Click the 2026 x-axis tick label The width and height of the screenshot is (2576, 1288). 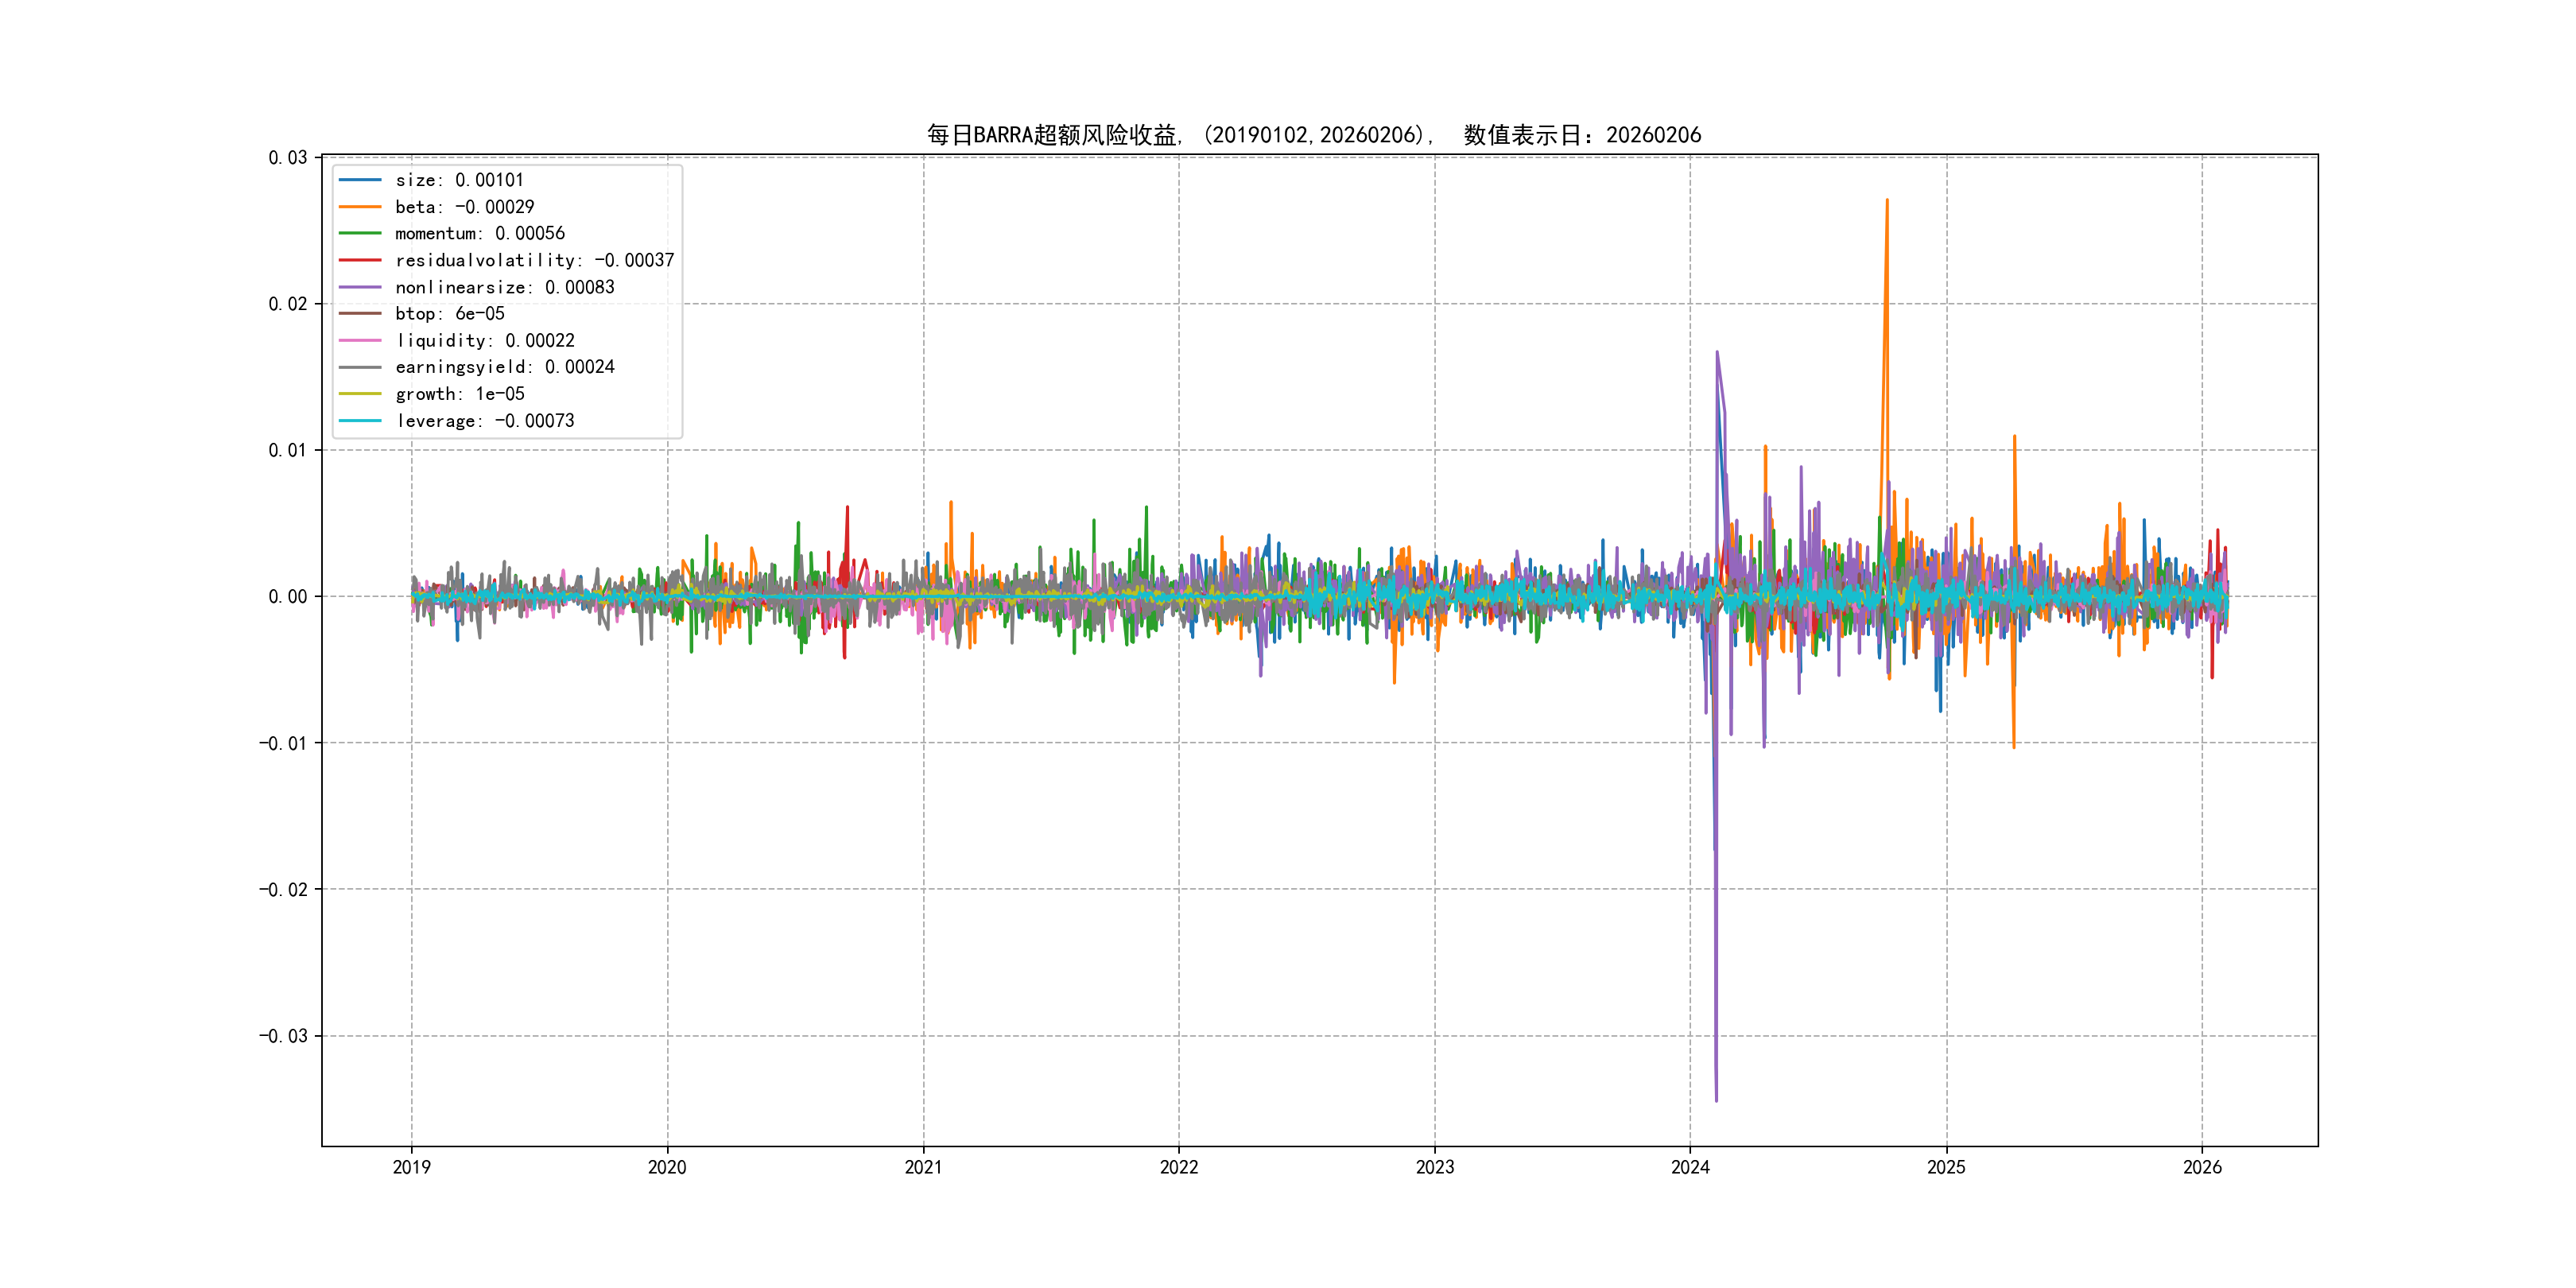tap(2202, 1167)
